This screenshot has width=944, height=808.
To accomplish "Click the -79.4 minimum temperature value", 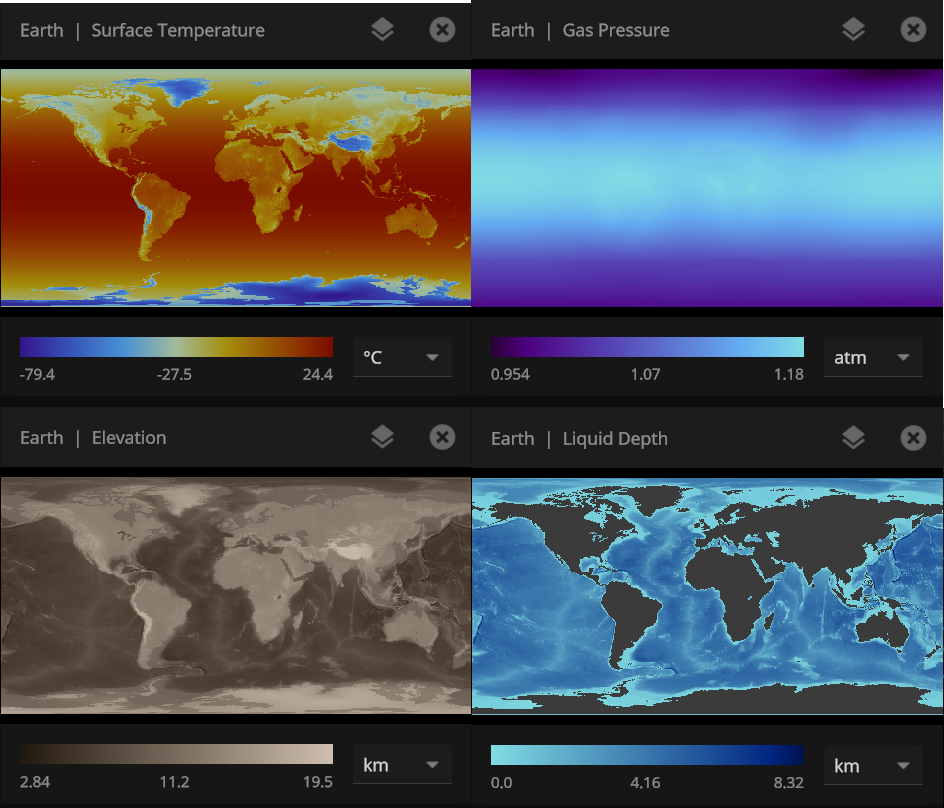I will pyautogui.click(x=37, y=374).
